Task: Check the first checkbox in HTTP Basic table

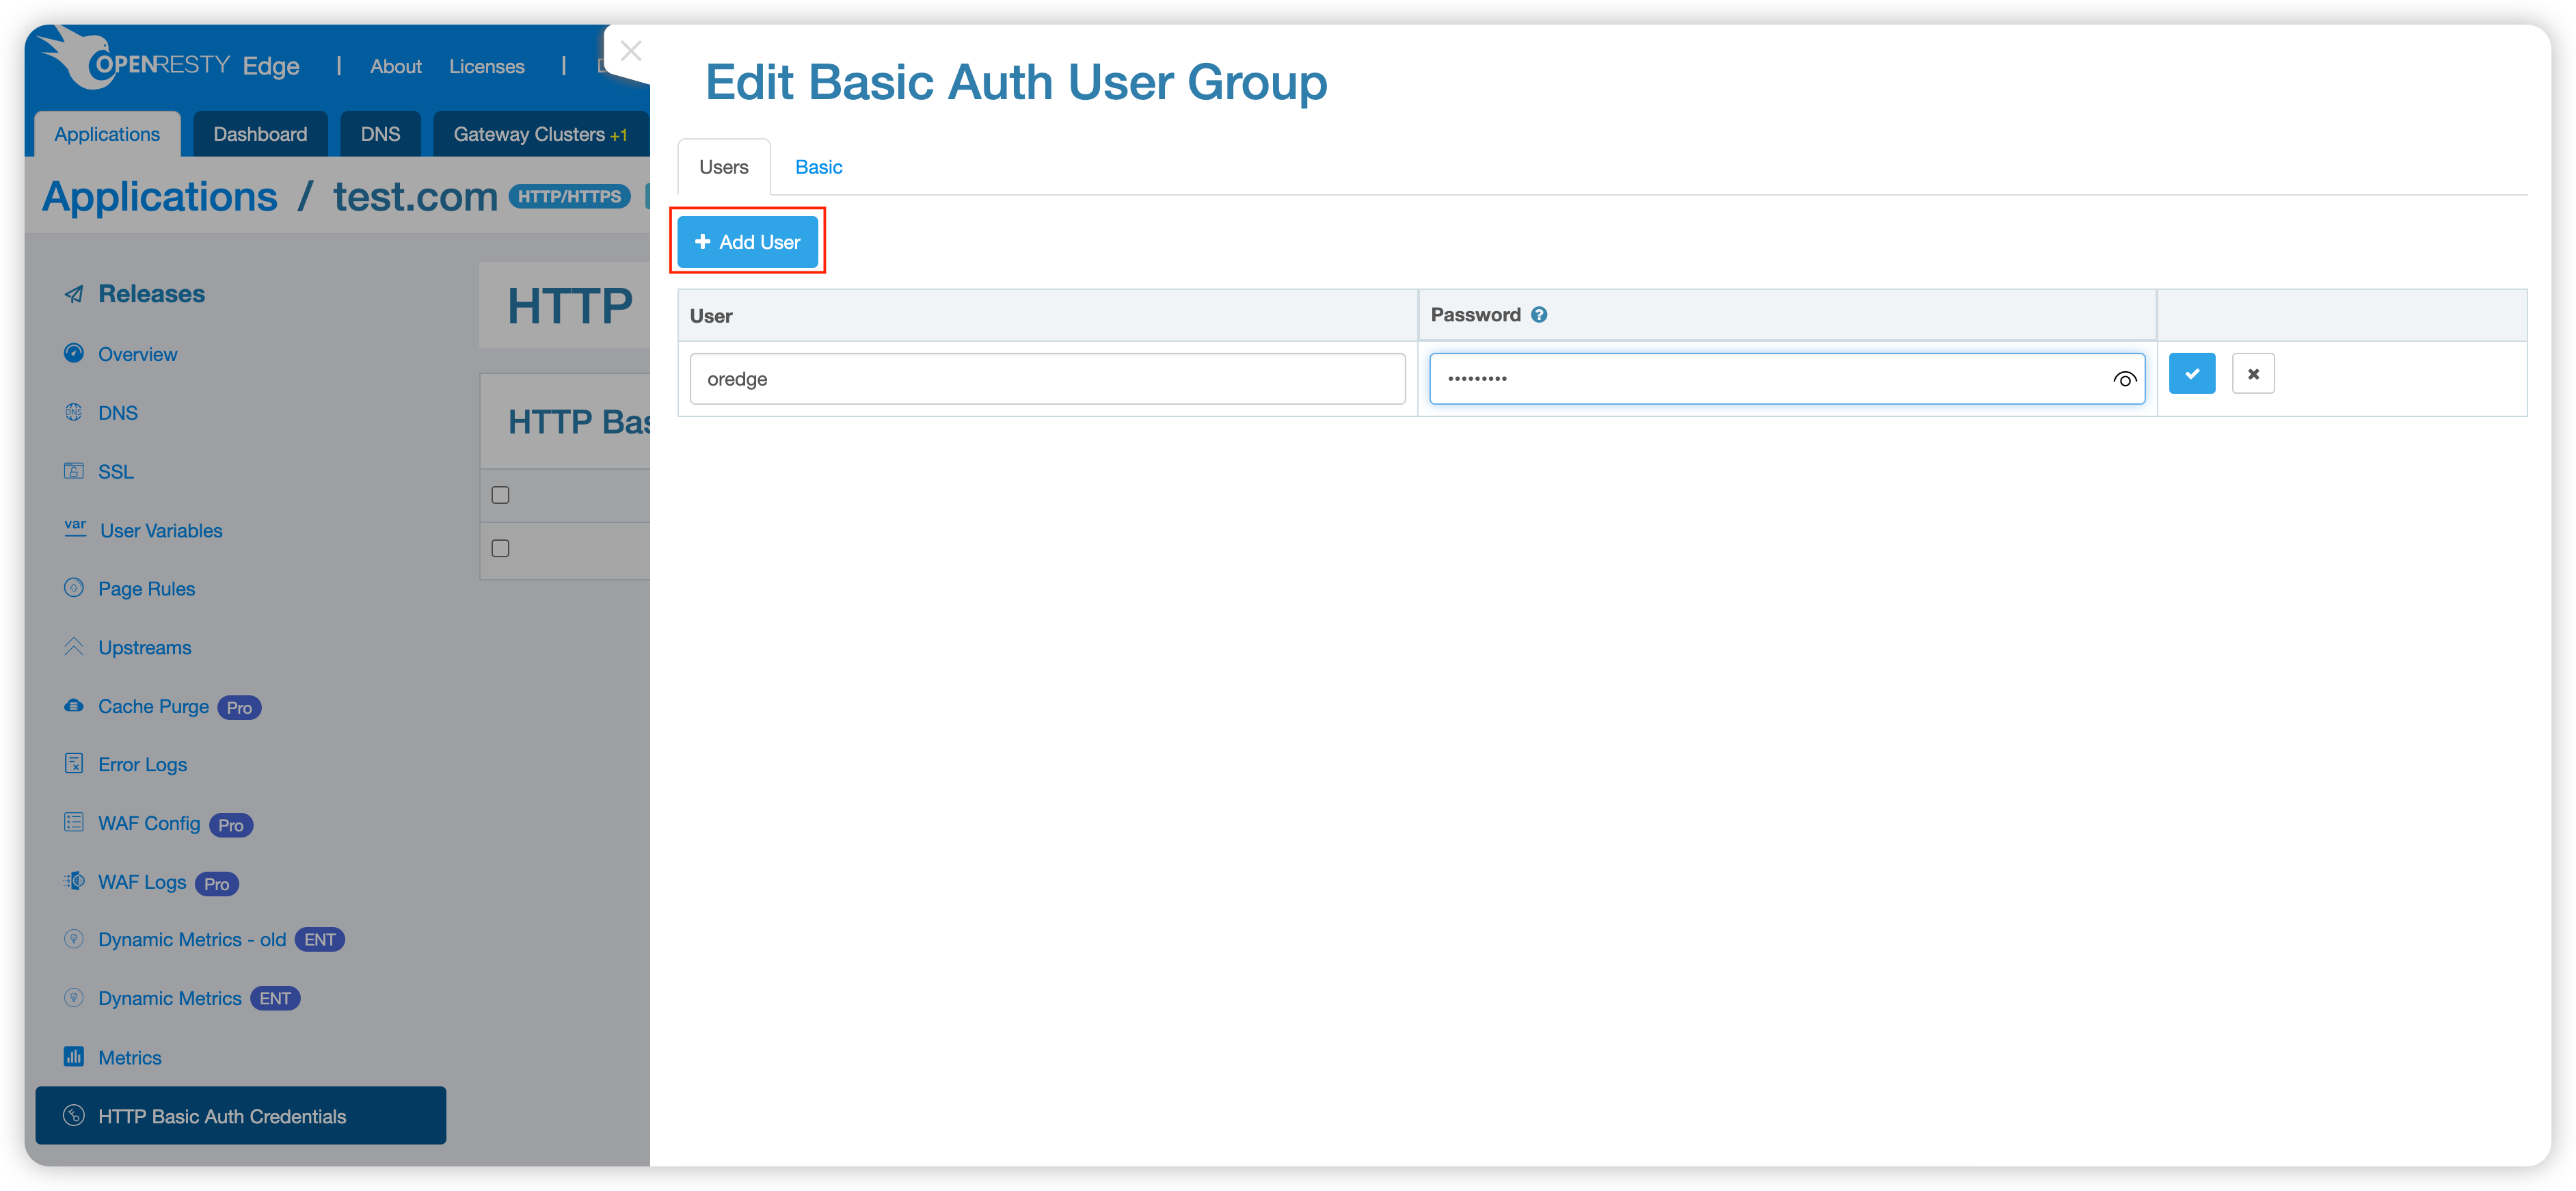Action: point(501,495)
